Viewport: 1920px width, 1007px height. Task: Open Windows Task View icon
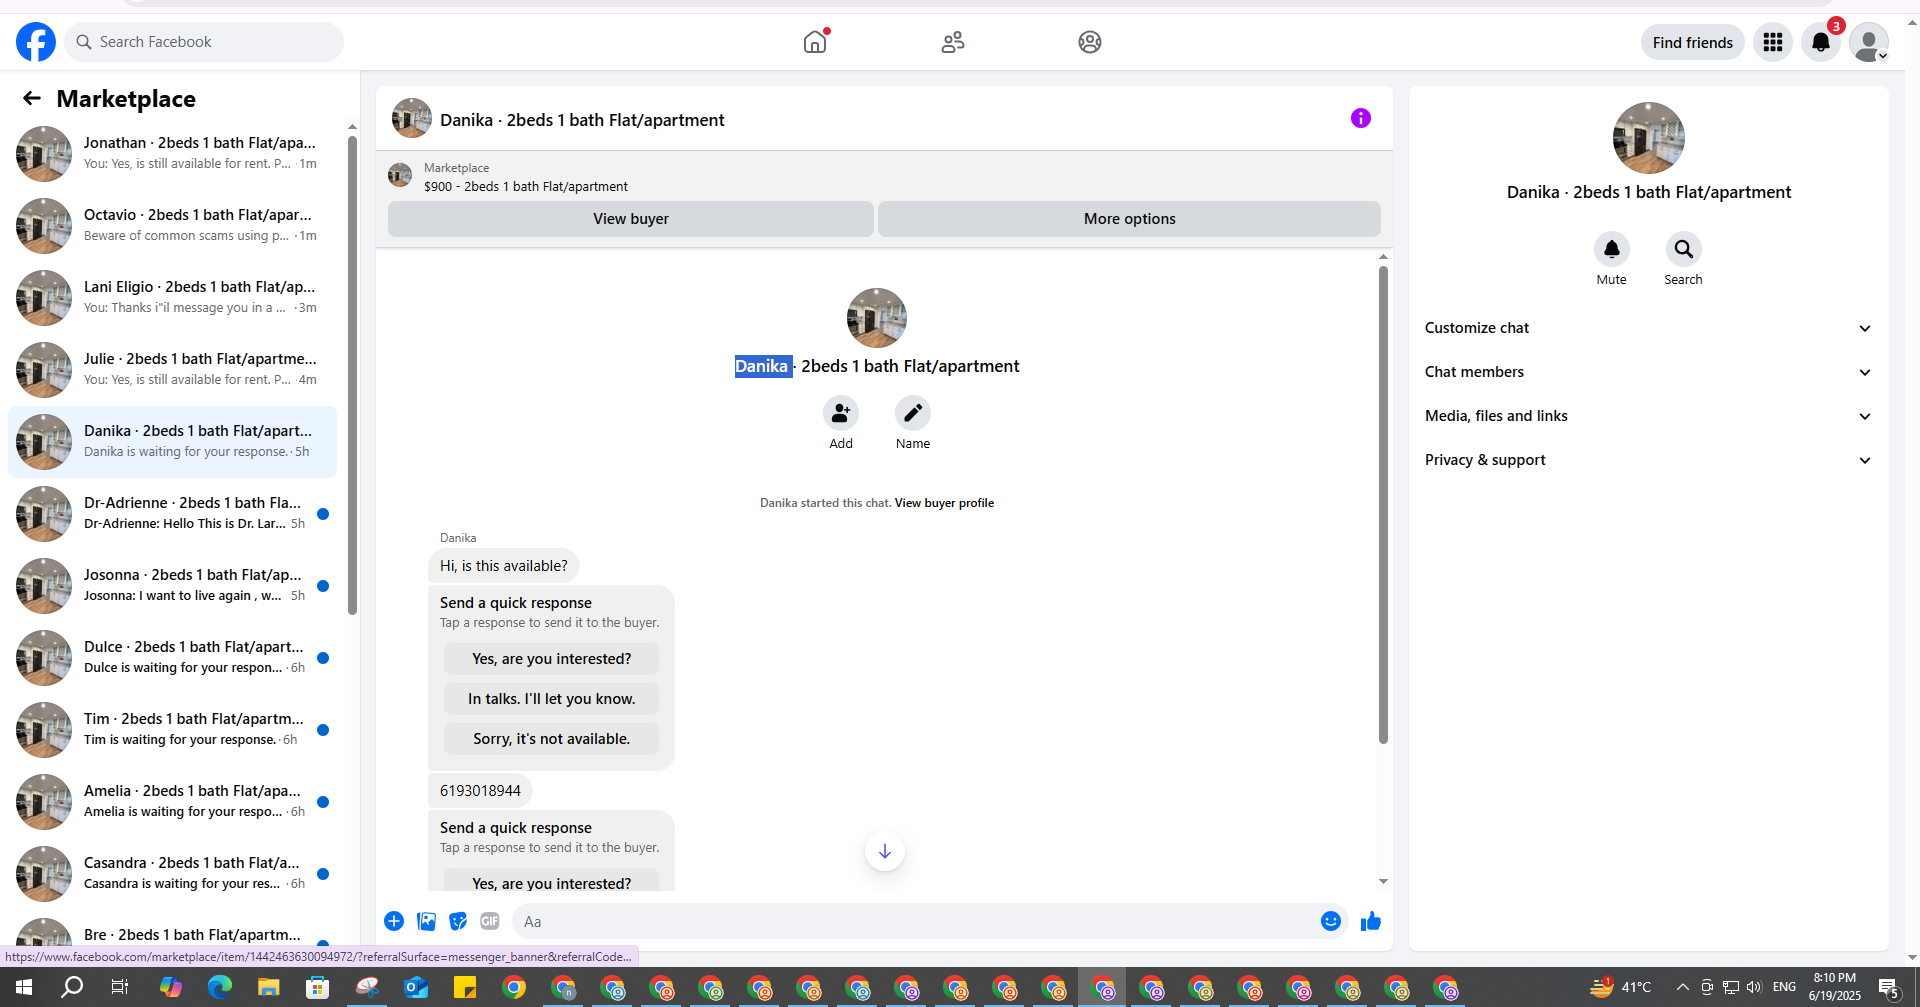[x=120, y=988]
